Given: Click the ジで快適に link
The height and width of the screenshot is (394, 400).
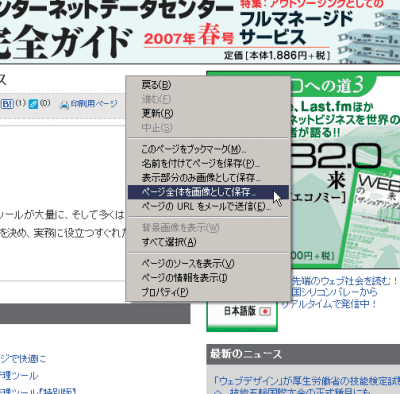Looking at the screenshot, I should point(23,359).
